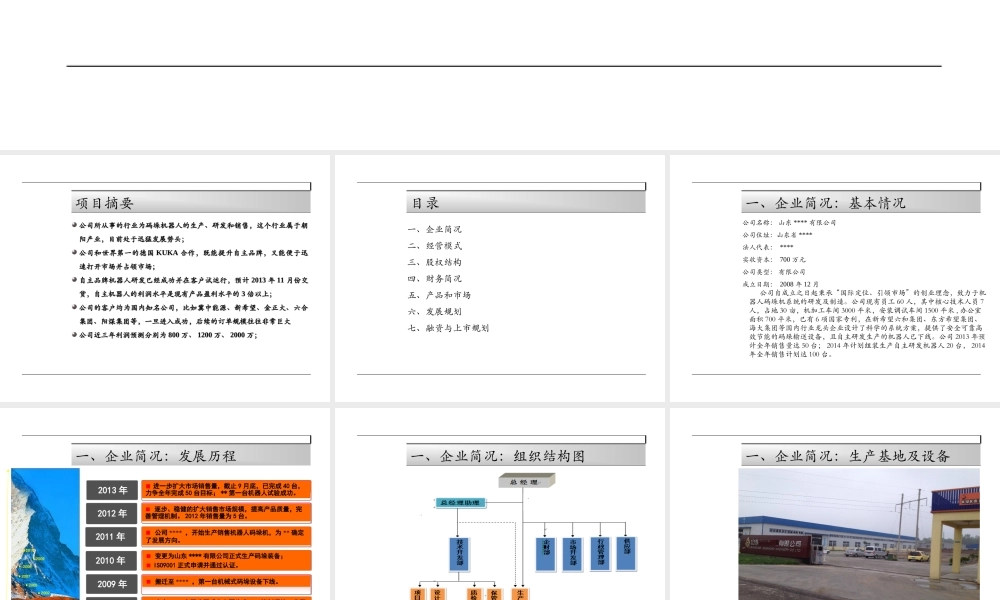This screenshot has height=600, width=1000.
Task: Click contents entry '二、经营模式'
Action: point(434,245)
